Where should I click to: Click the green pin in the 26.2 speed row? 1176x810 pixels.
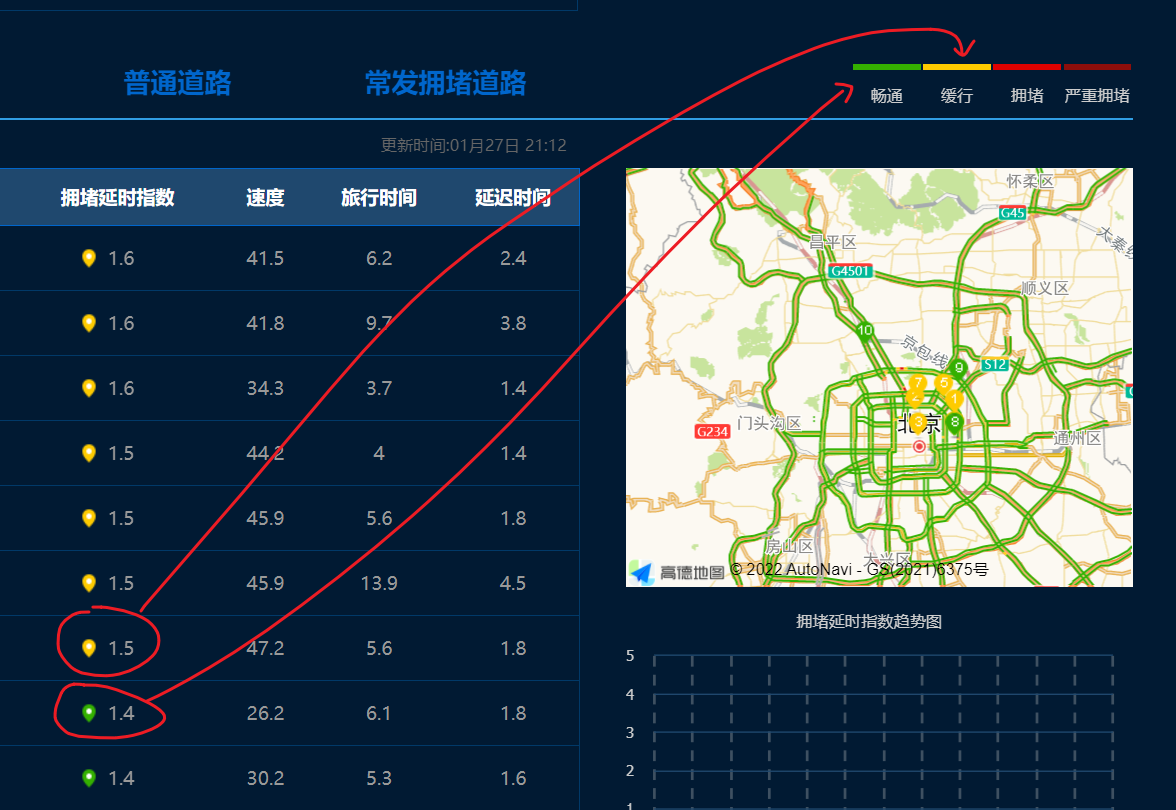pyautogui.click(x=88, y=713)
